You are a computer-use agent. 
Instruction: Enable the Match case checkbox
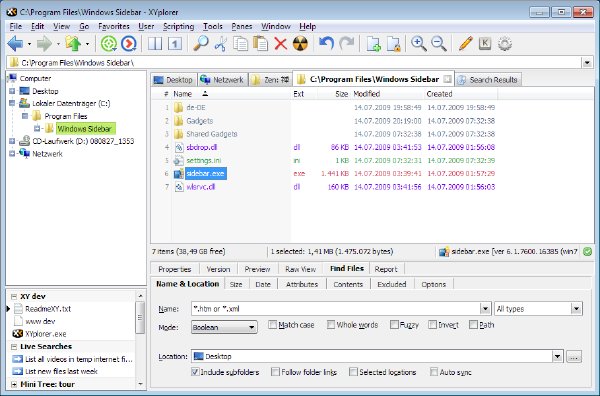(272, 325)
